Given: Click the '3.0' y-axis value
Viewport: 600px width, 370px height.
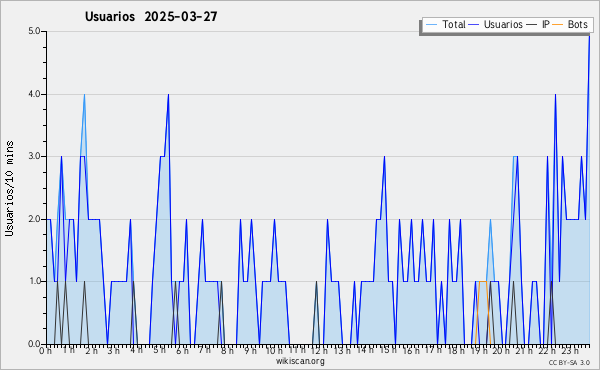Looking at the screenshot, I should pyautogui.click(x=34, y=156).
